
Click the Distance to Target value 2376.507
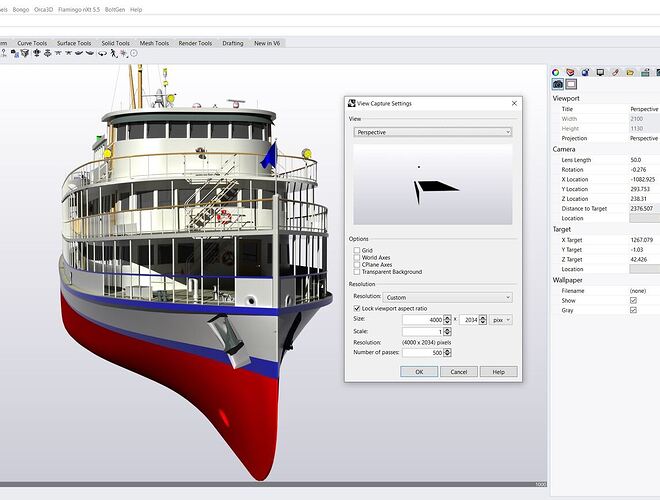pos(641,208)
